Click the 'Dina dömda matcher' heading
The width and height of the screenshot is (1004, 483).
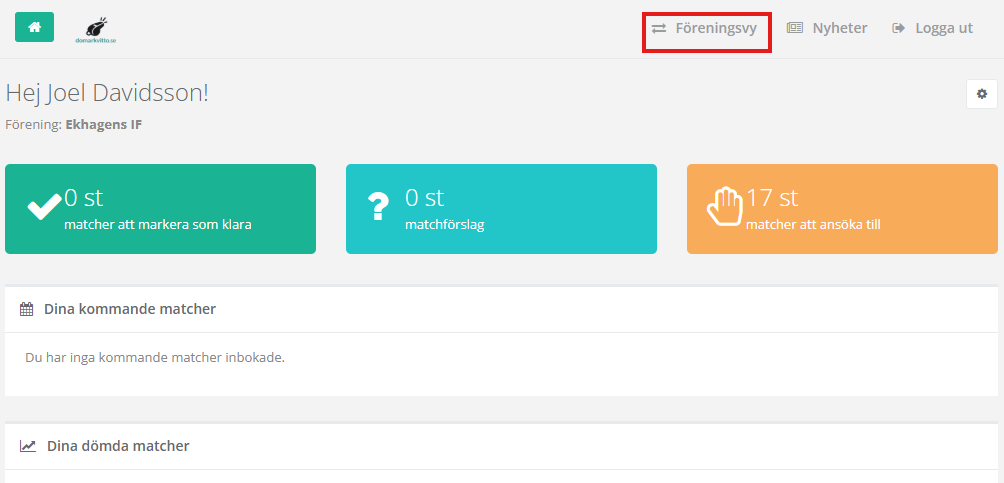[118, 446]
